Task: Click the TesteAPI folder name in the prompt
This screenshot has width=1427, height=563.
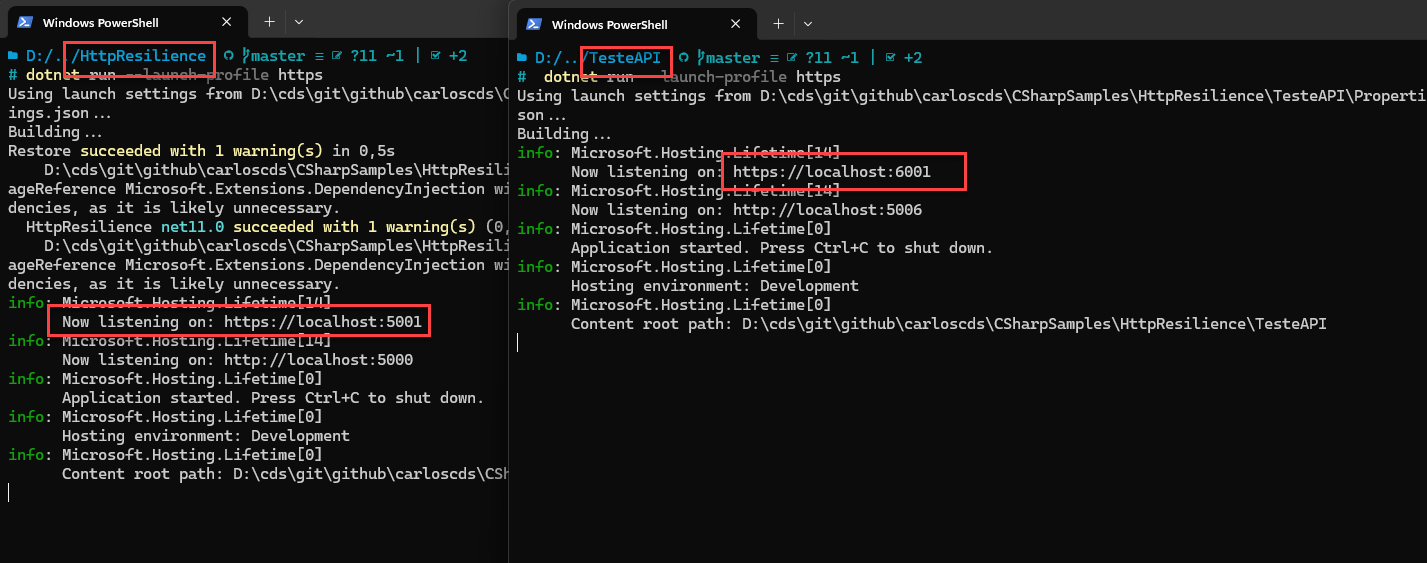Action: coord(625,58)
